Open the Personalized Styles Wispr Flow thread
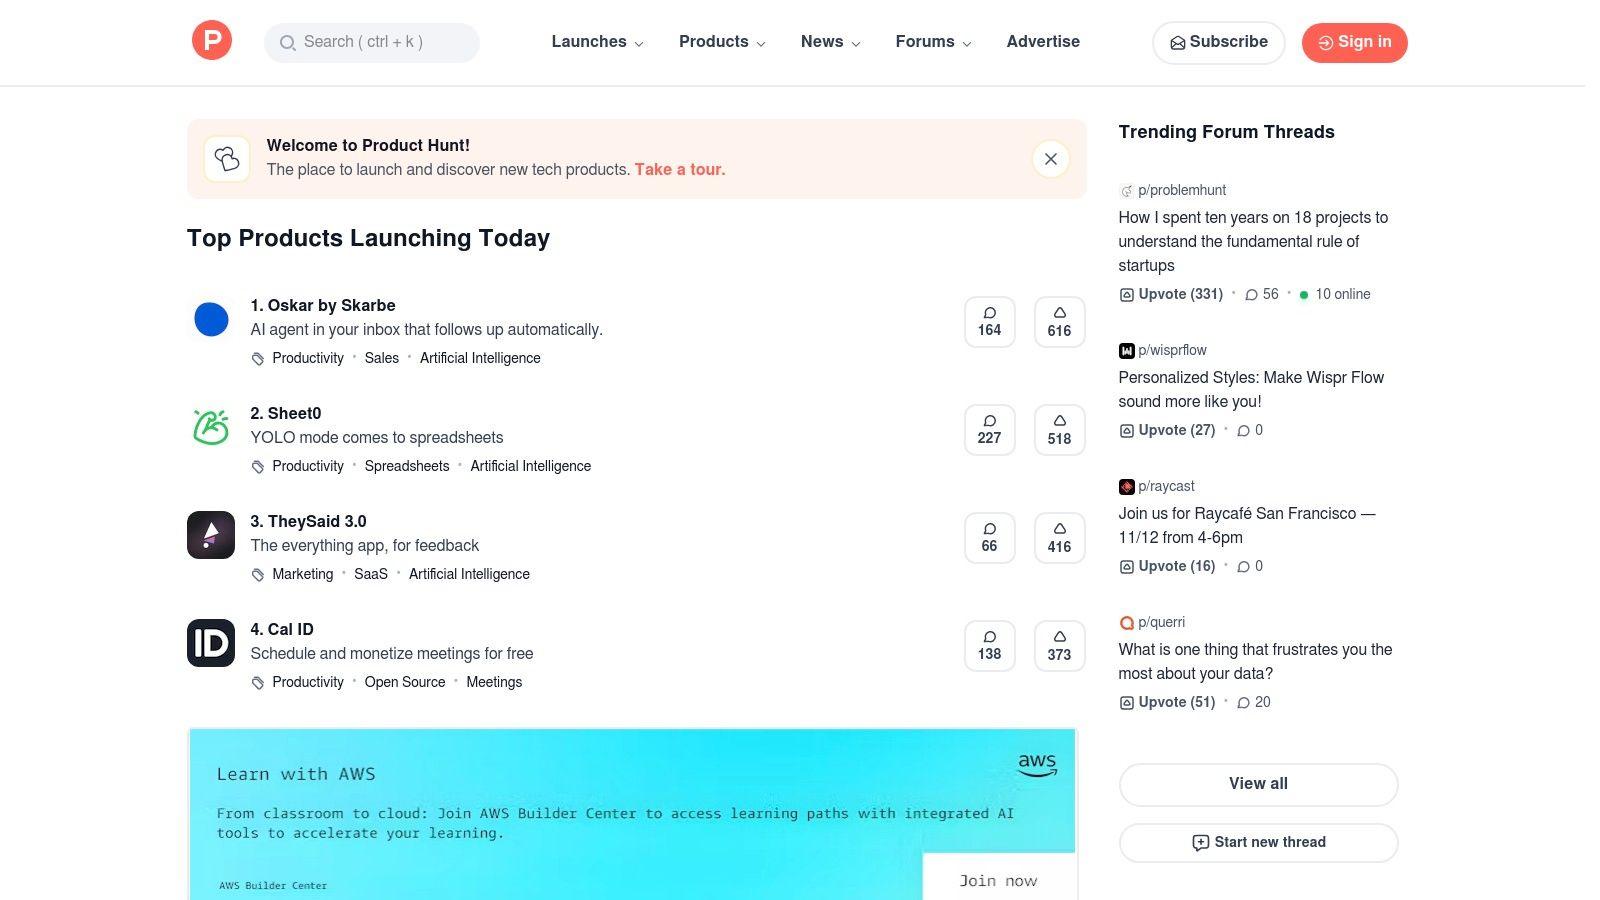Image resolution: width=1600 pixels, height=900 pixels. (1251, 390)
